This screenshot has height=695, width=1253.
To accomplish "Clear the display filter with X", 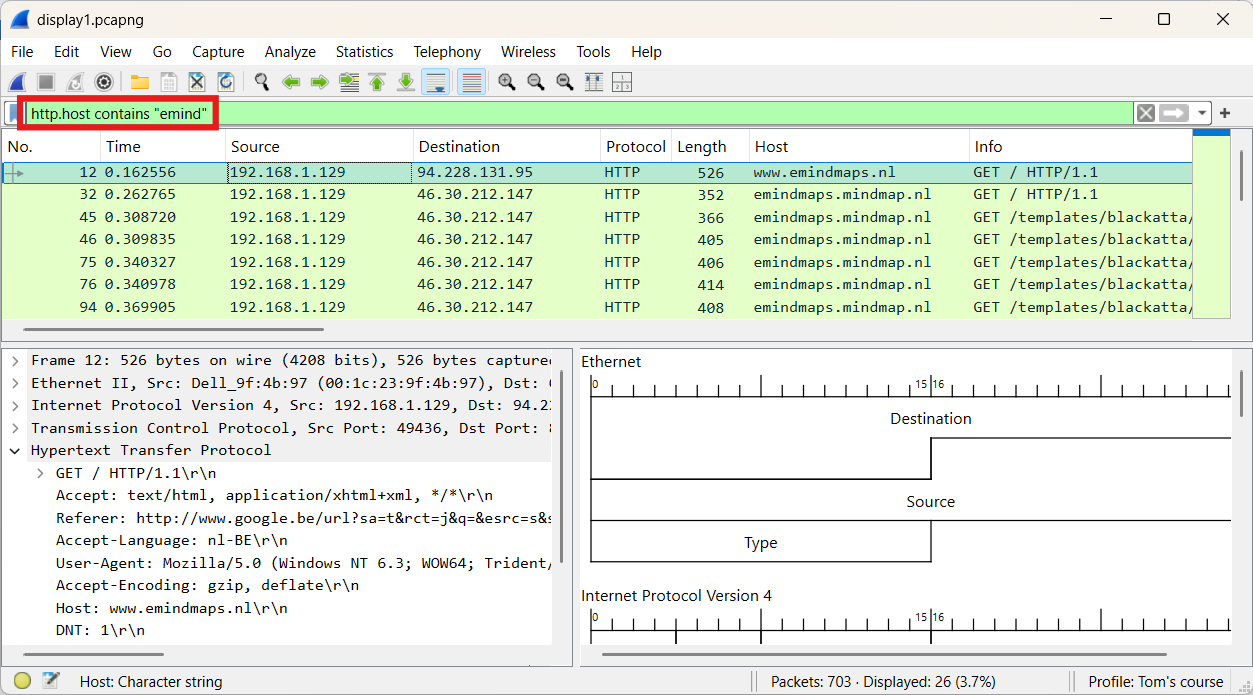I will tap(1146, 113).
